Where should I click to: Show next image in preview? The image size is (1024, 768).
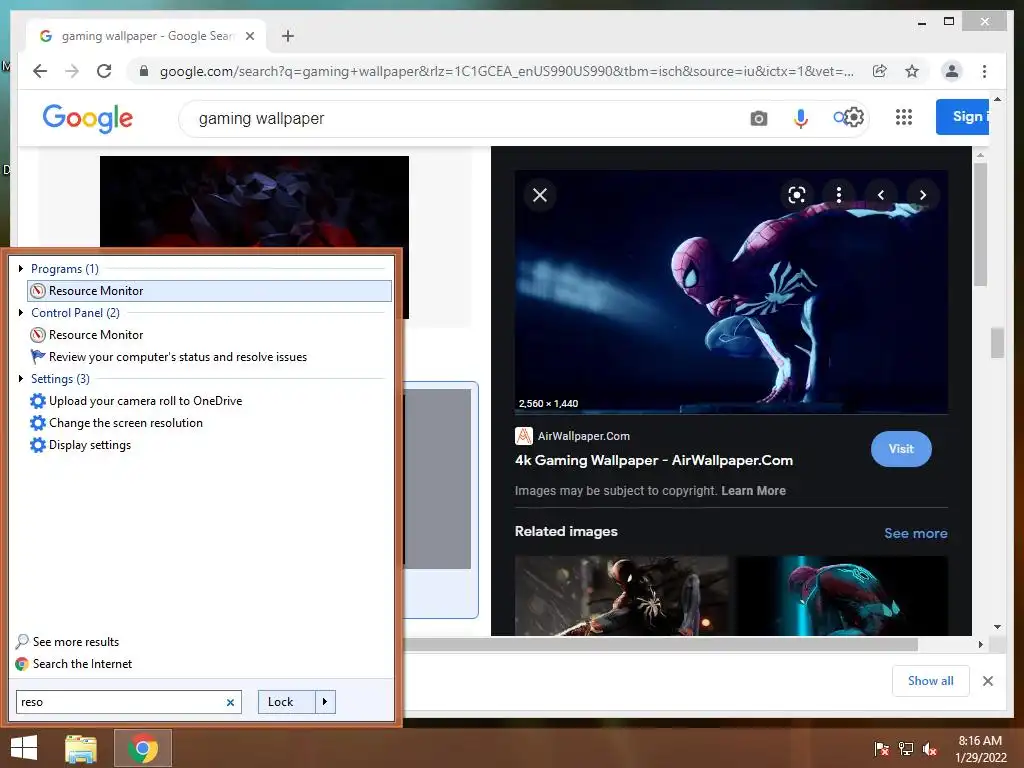click(x=922, y=195)
